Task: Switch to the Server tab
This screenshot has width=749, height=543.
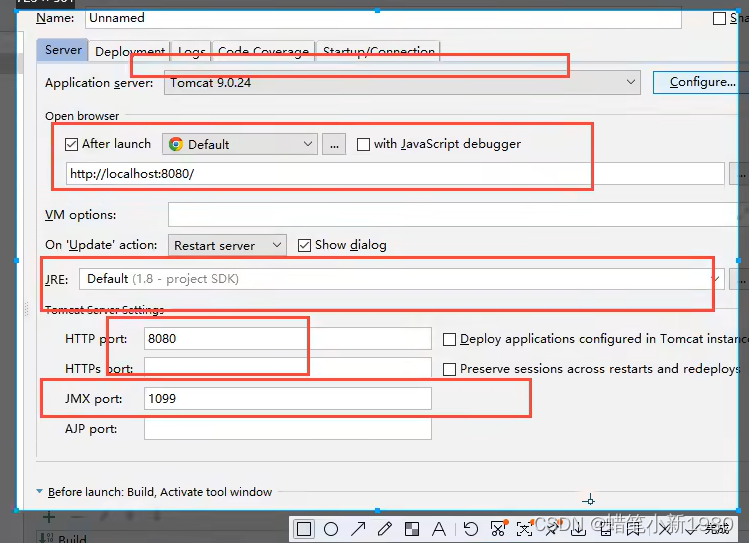Action: (63, 50)
